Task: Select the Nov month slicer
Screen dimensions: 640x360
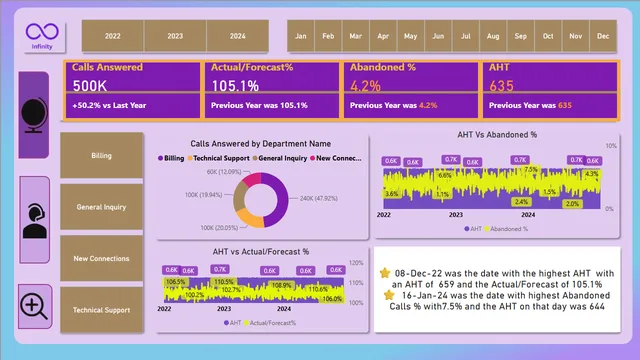Action: (576, 36)
